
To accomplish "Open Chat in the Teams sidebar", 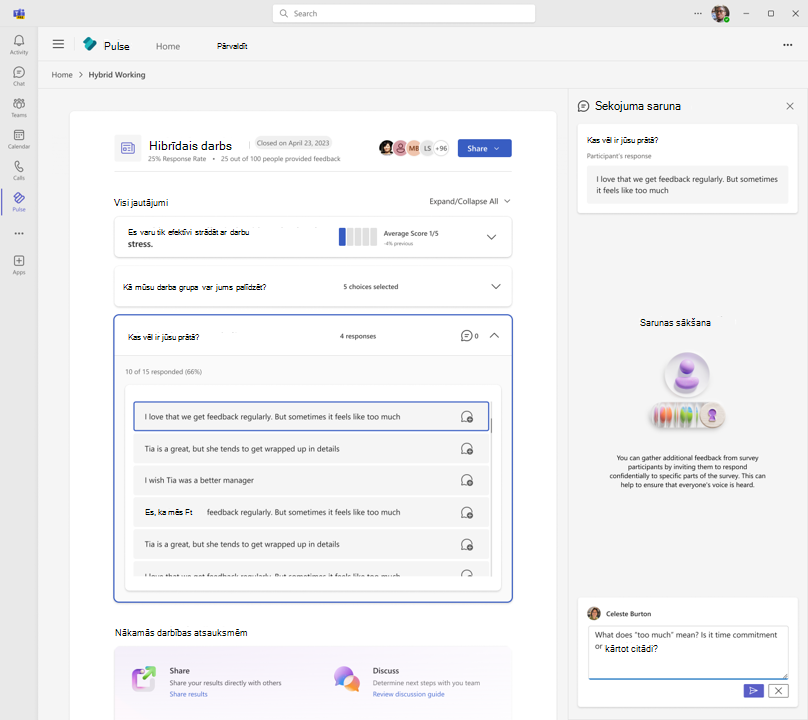I will (19, 76).
